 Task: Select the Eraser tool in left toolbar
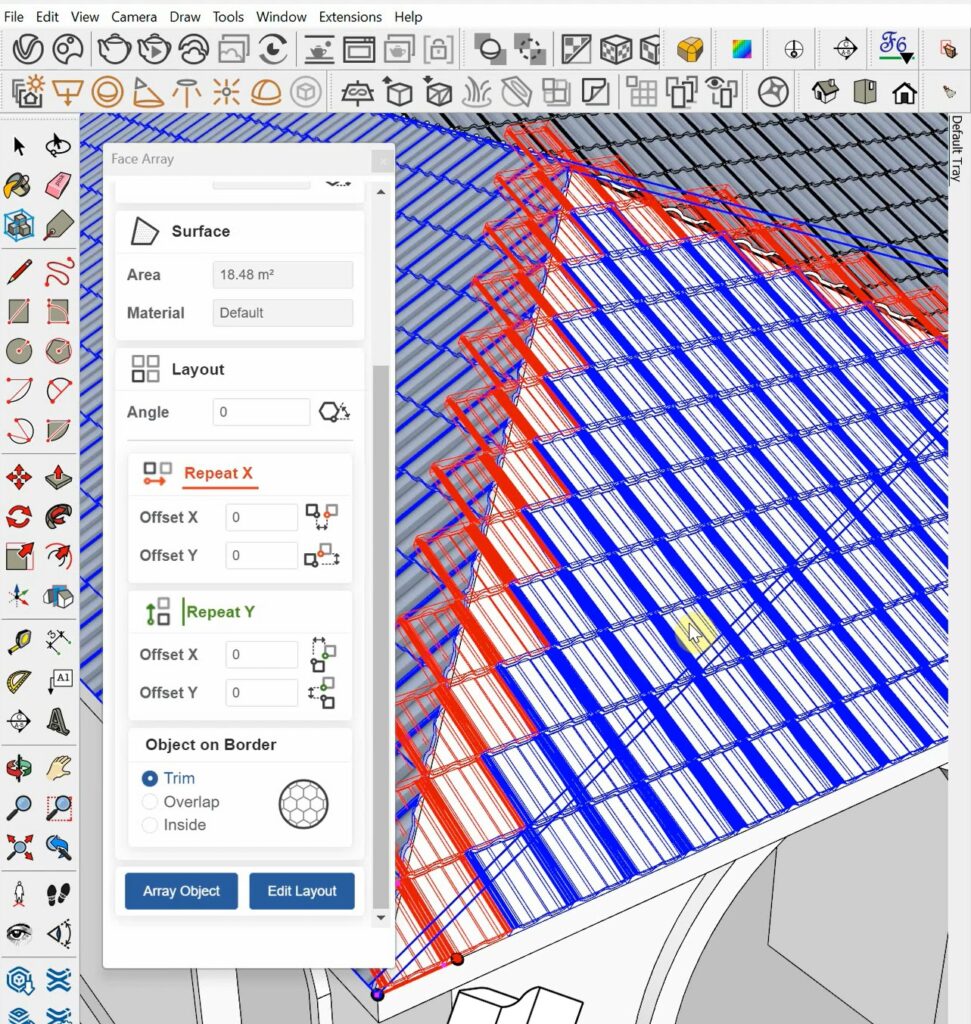[58, 185]
